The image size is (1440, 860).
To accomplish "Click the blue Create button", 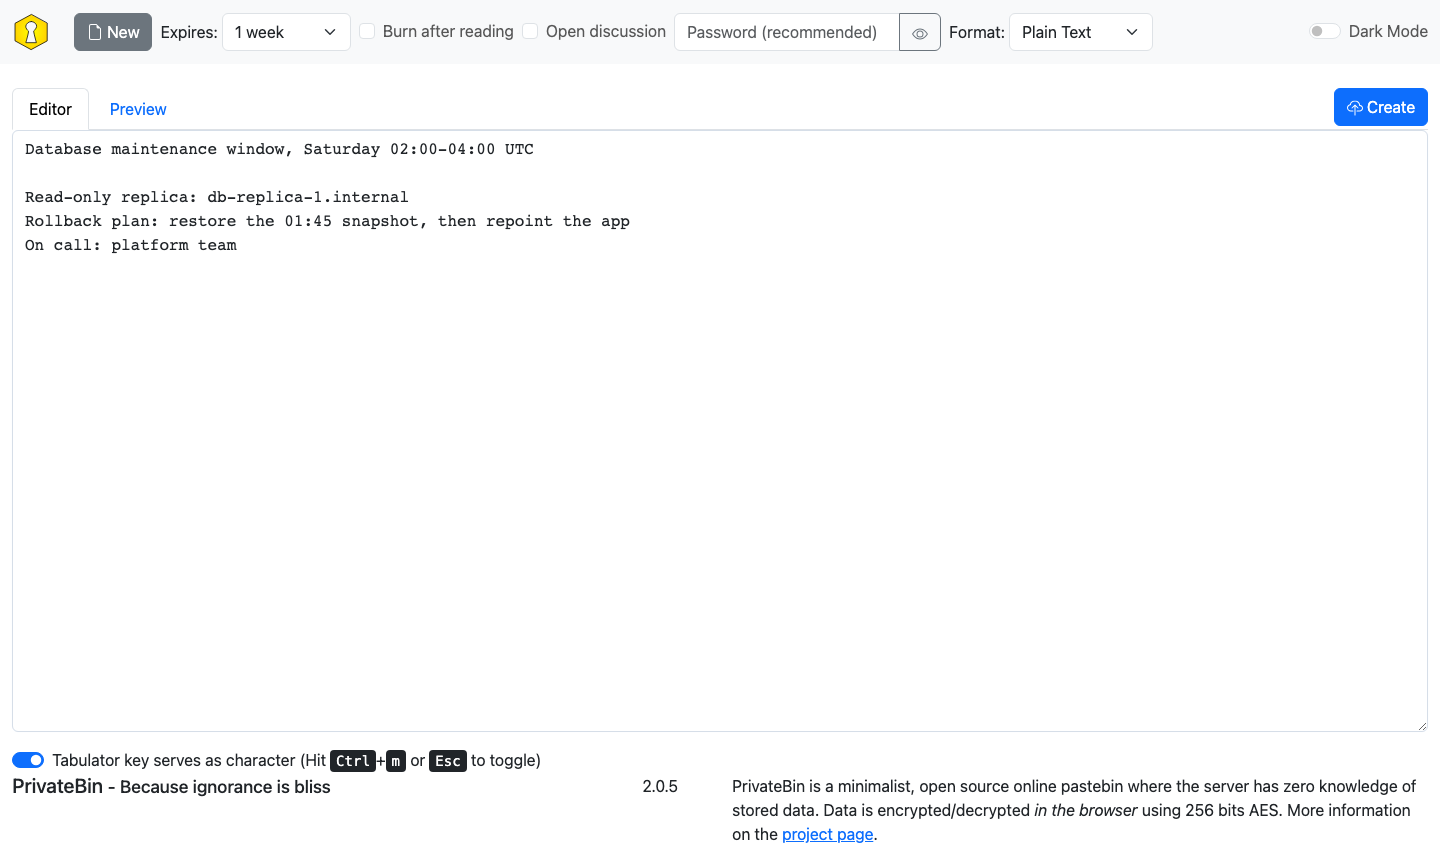I will pyautogui.click(x=1380, y=107).
